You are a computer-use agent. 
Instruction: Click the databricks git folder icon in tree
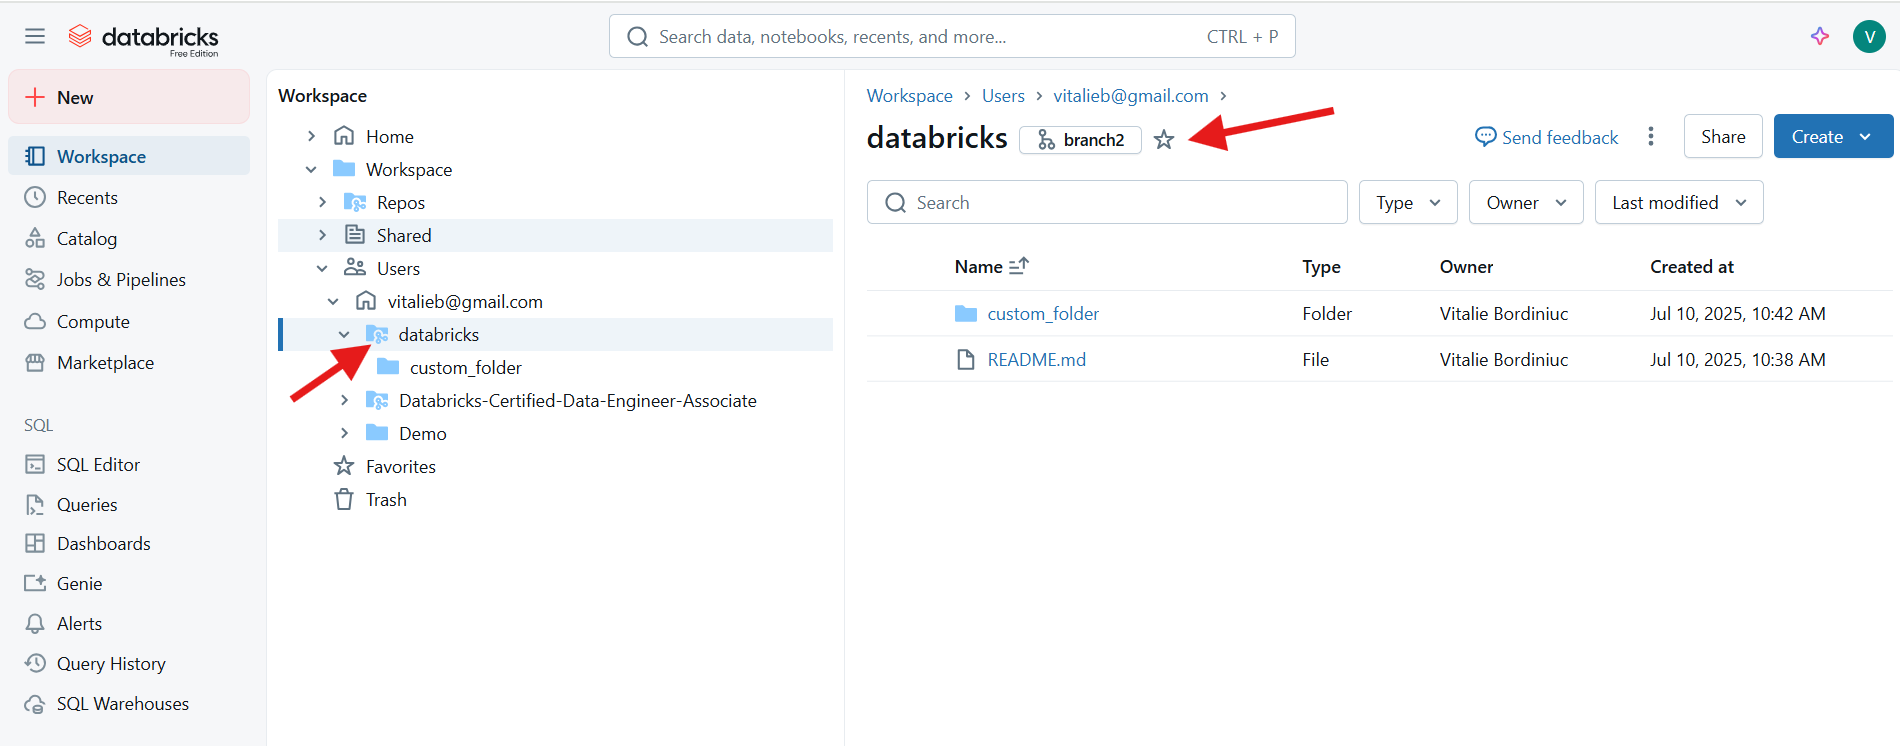(x=377, y=334)
